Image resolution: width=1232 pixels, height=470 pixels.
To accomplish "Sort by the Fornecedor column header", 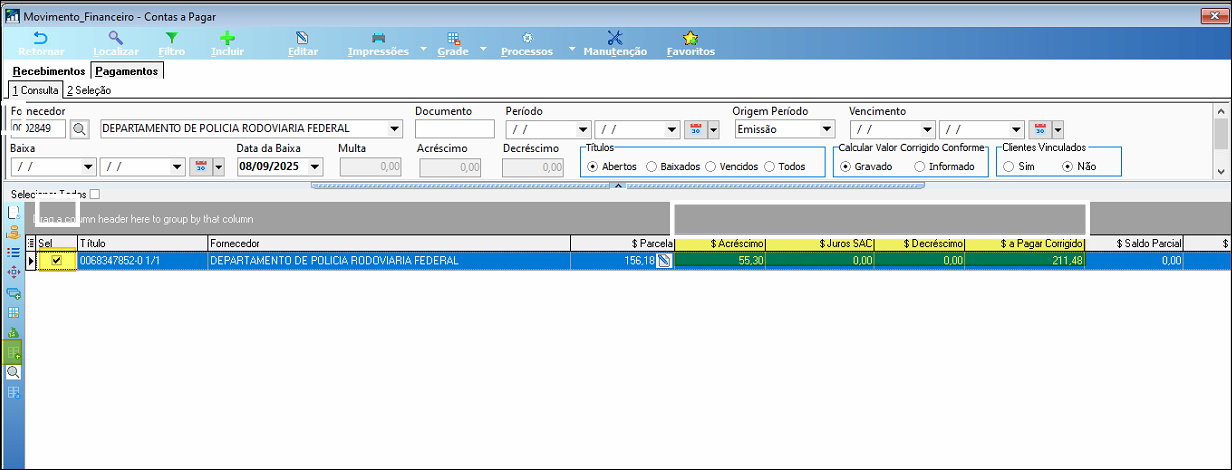I will (x=389, y=243).
